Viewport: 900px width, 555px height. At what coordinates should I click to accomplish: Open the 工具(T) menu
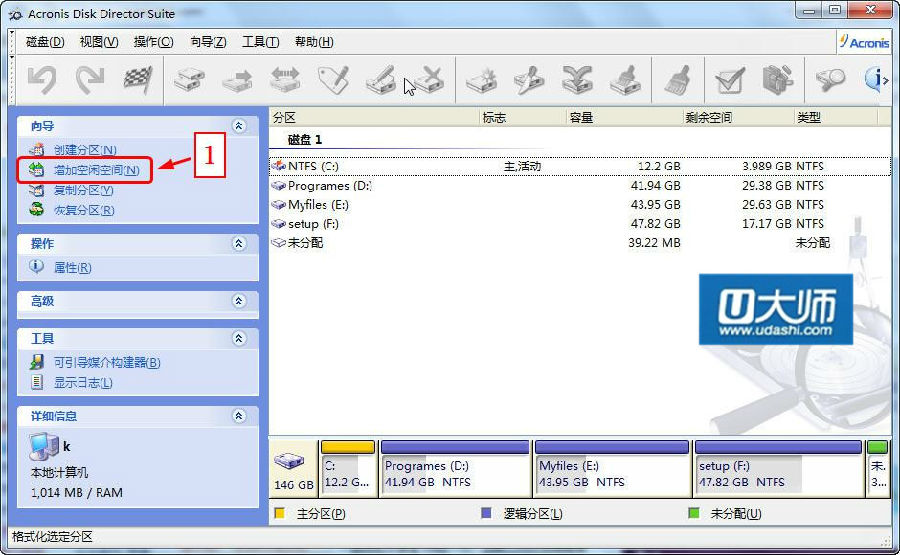tap(260, 42)
